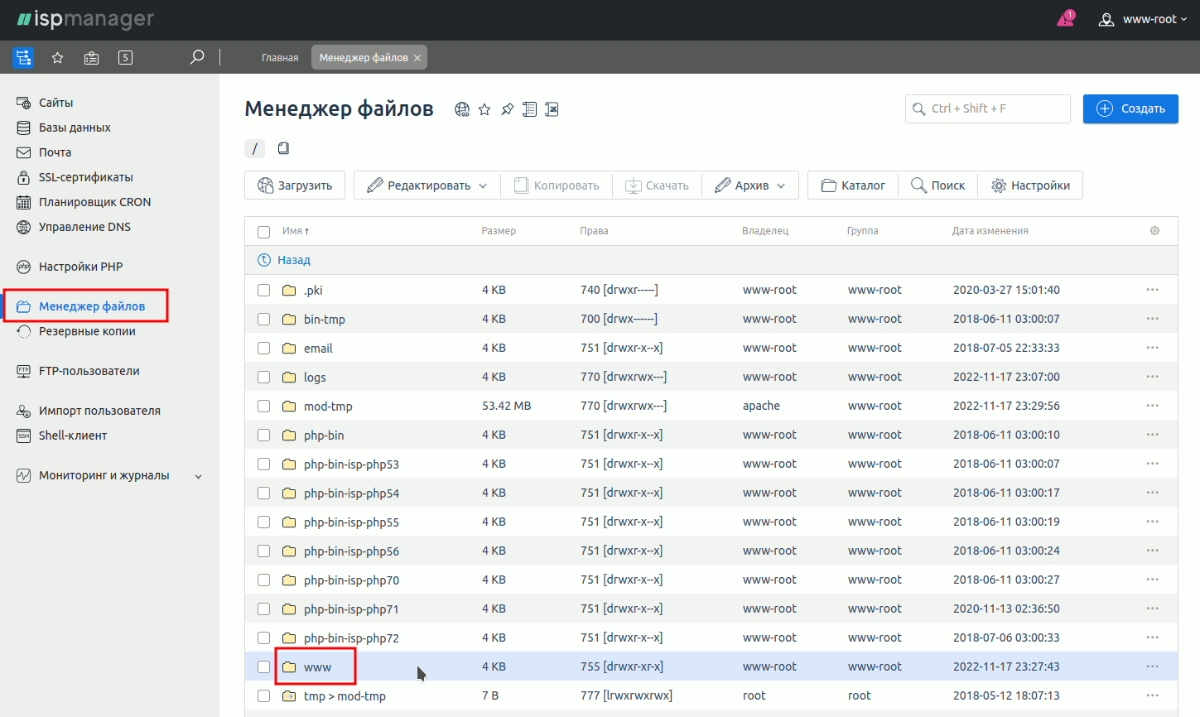Switch to the Главная tab

click(x=280, y=58)
